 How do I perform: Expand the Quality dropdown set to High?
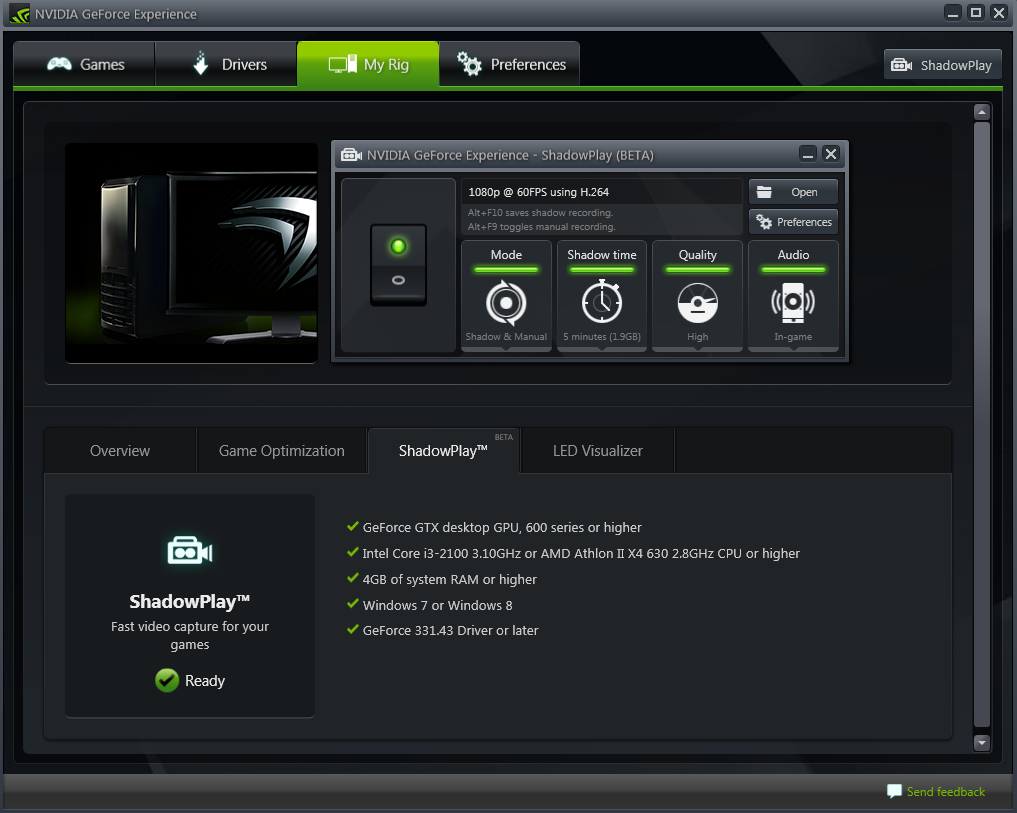coord(697,296)
